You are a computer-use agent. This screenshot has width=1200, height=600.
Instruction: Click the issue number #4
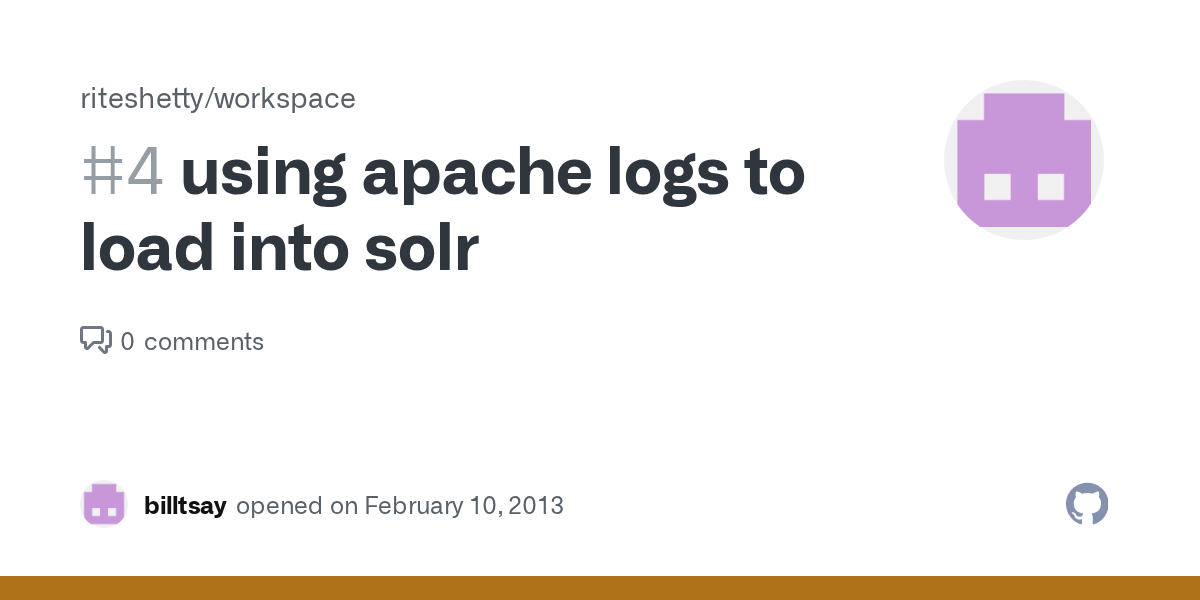(x=122, y=174)
